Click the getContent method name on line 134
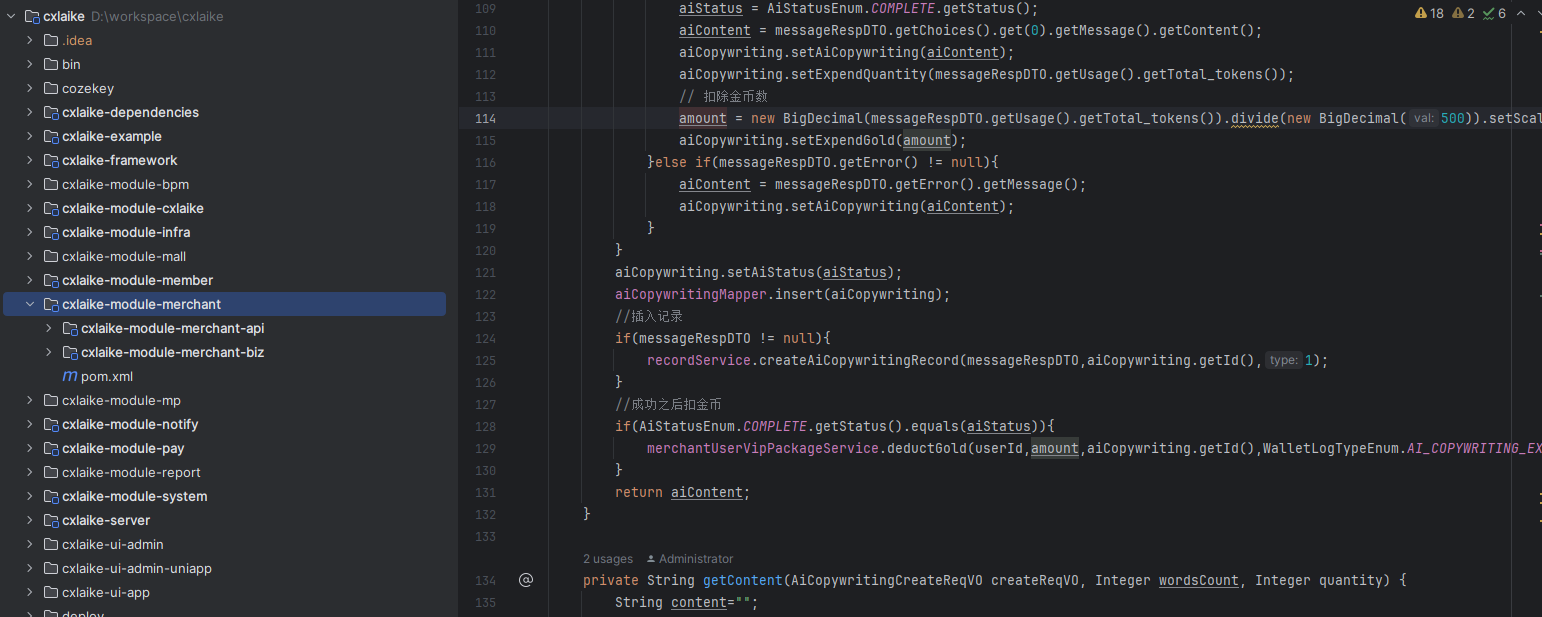The width and height of the screenshot is (1542, 617). pyautogui.click(x=743, y=580)
